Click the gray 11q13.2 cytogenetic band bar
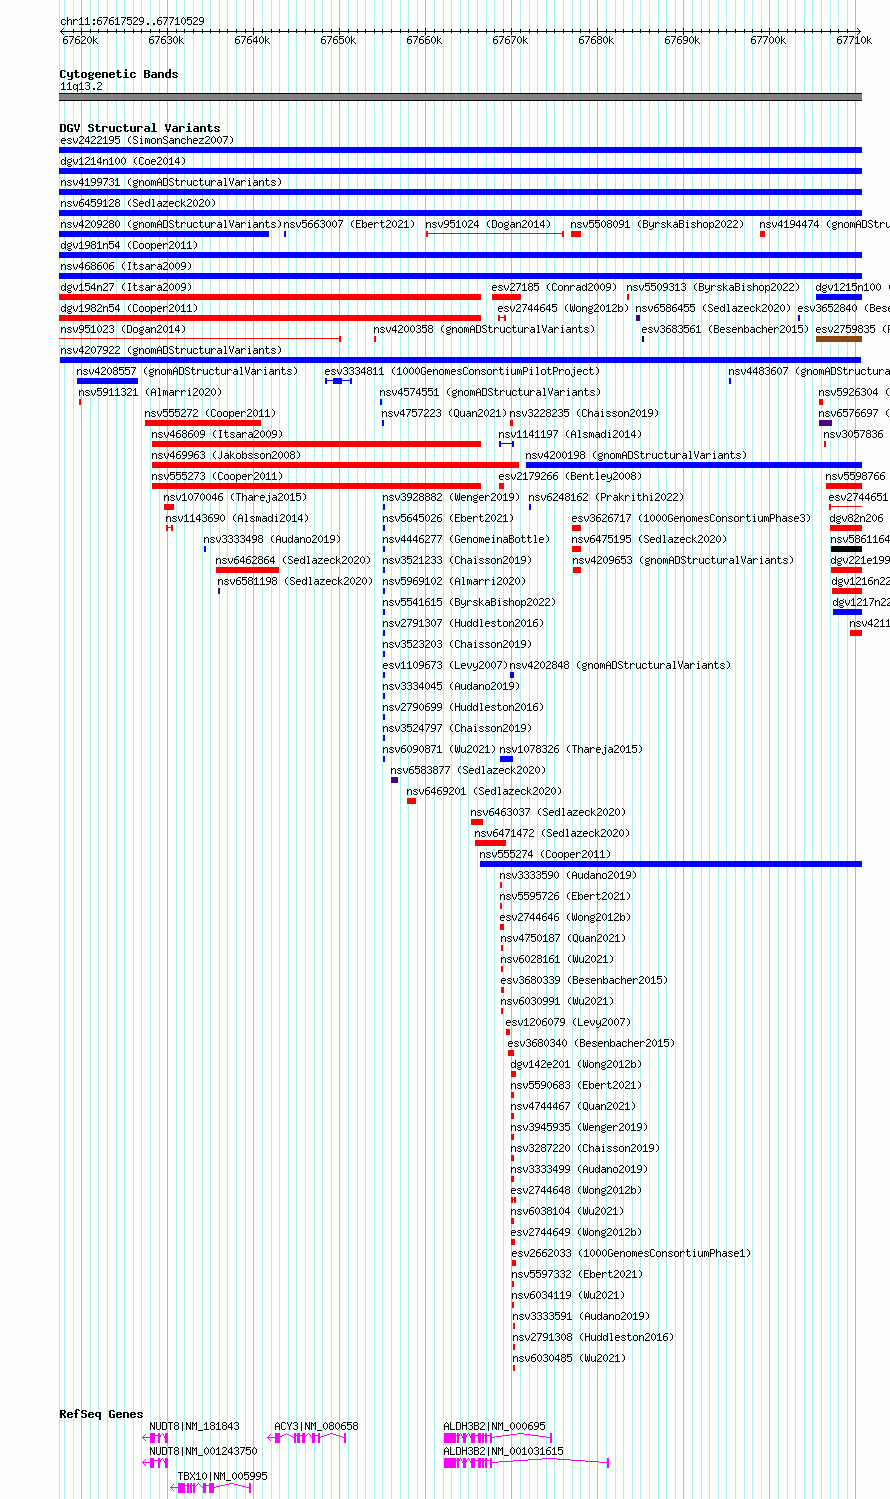Screen dimensions: 890x1499 460,97
